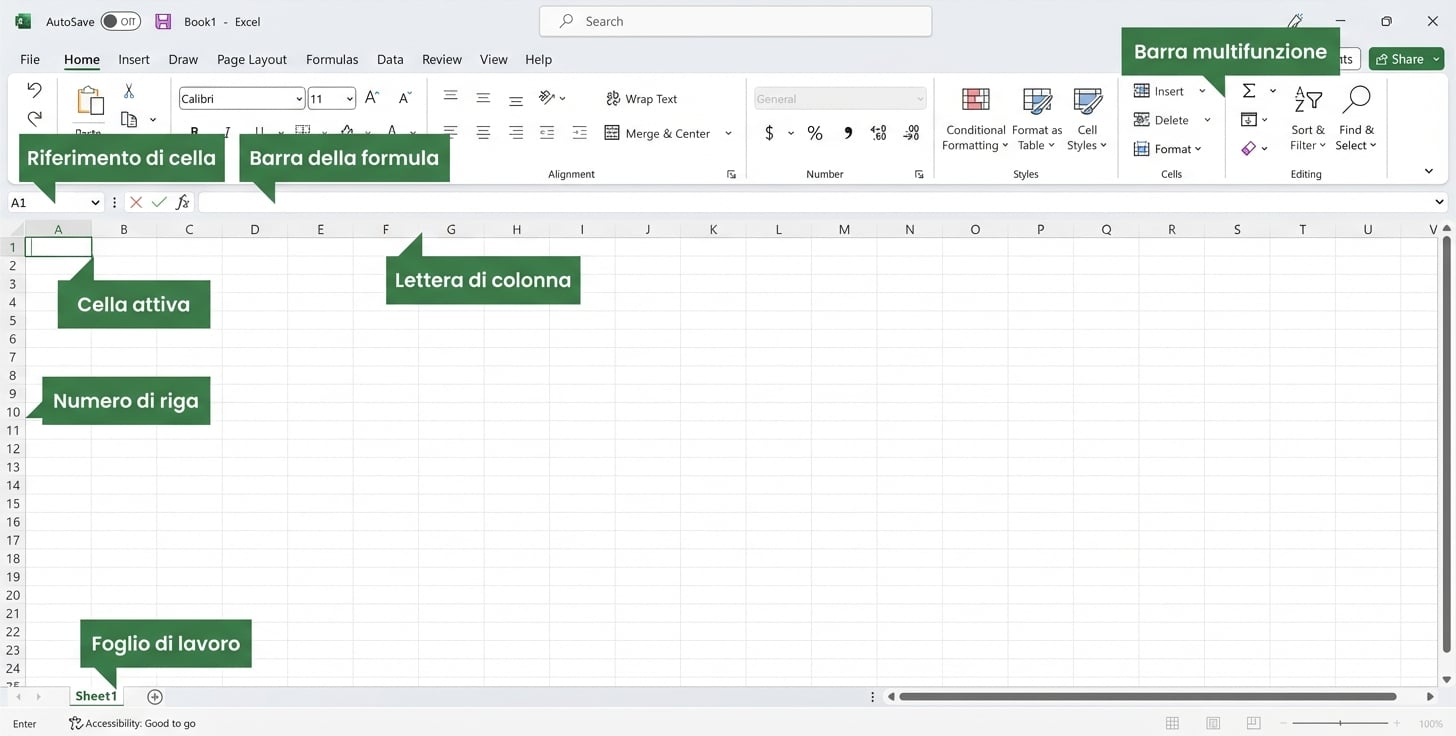Click the Clear eraser icon
1456x736 pixels.
coord(1248,148)
